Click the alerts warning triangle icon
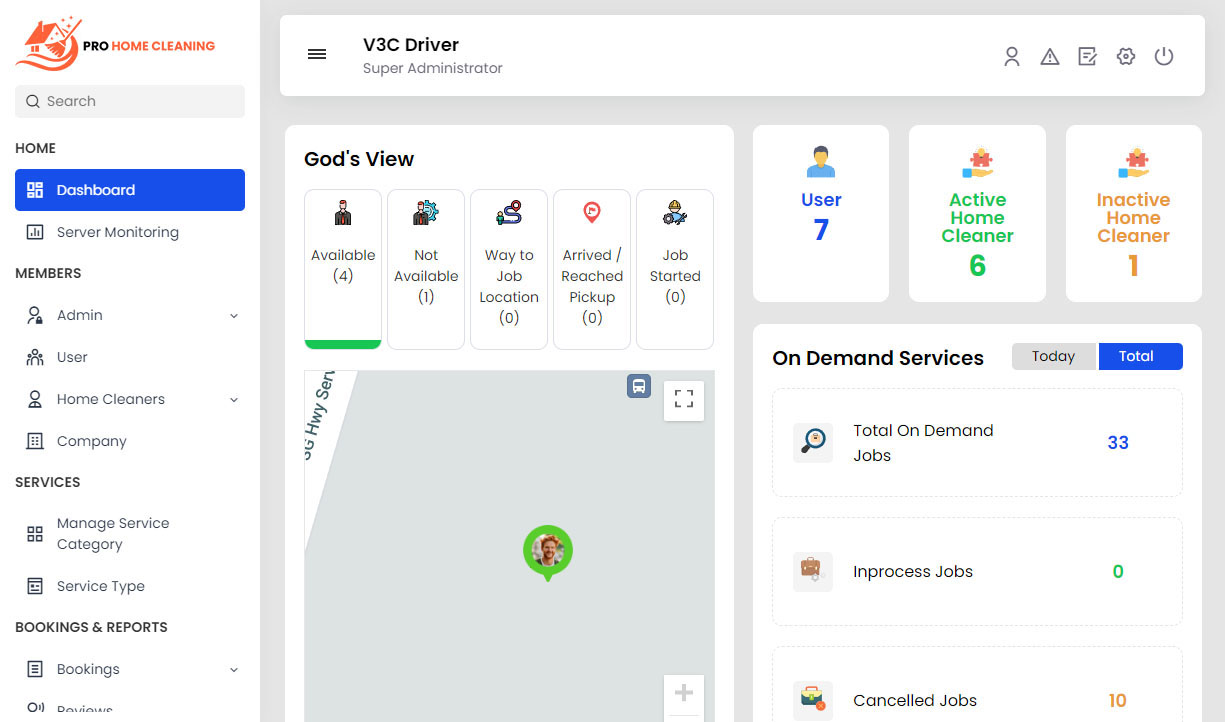The image size is (1225, 722). pyautogui.click(x=1049, y=57)
